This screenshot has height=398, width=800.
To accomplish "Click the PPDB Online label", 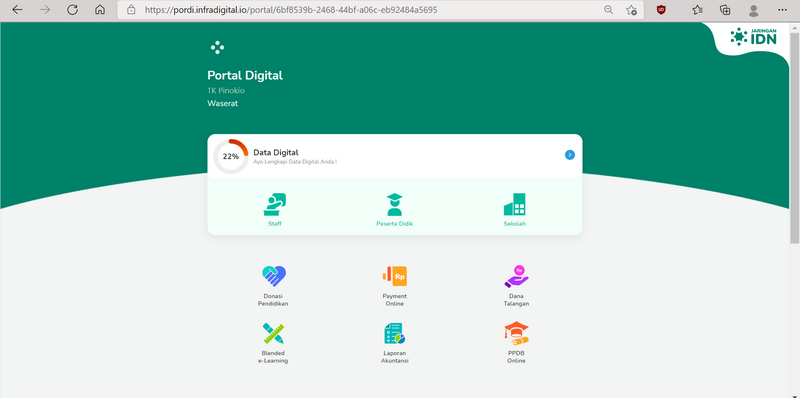I will pos(516,357).
